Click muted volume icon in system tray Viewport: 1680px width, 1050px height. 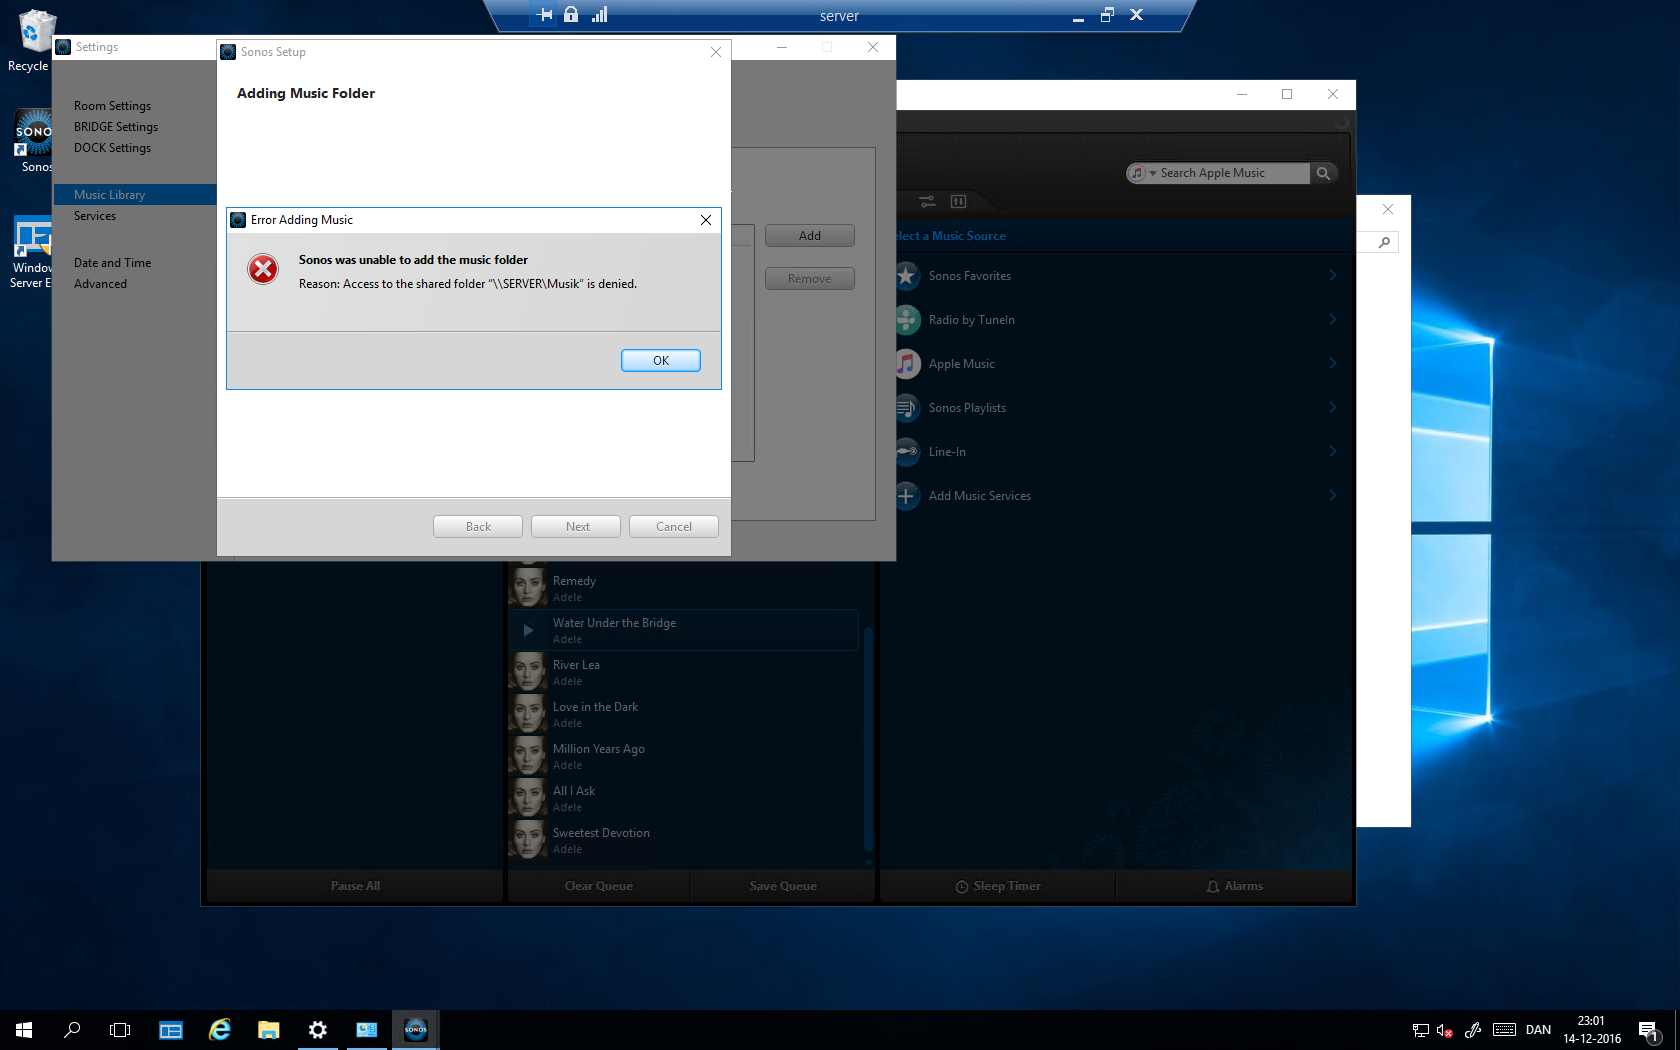click(x=1444, y=1030)
